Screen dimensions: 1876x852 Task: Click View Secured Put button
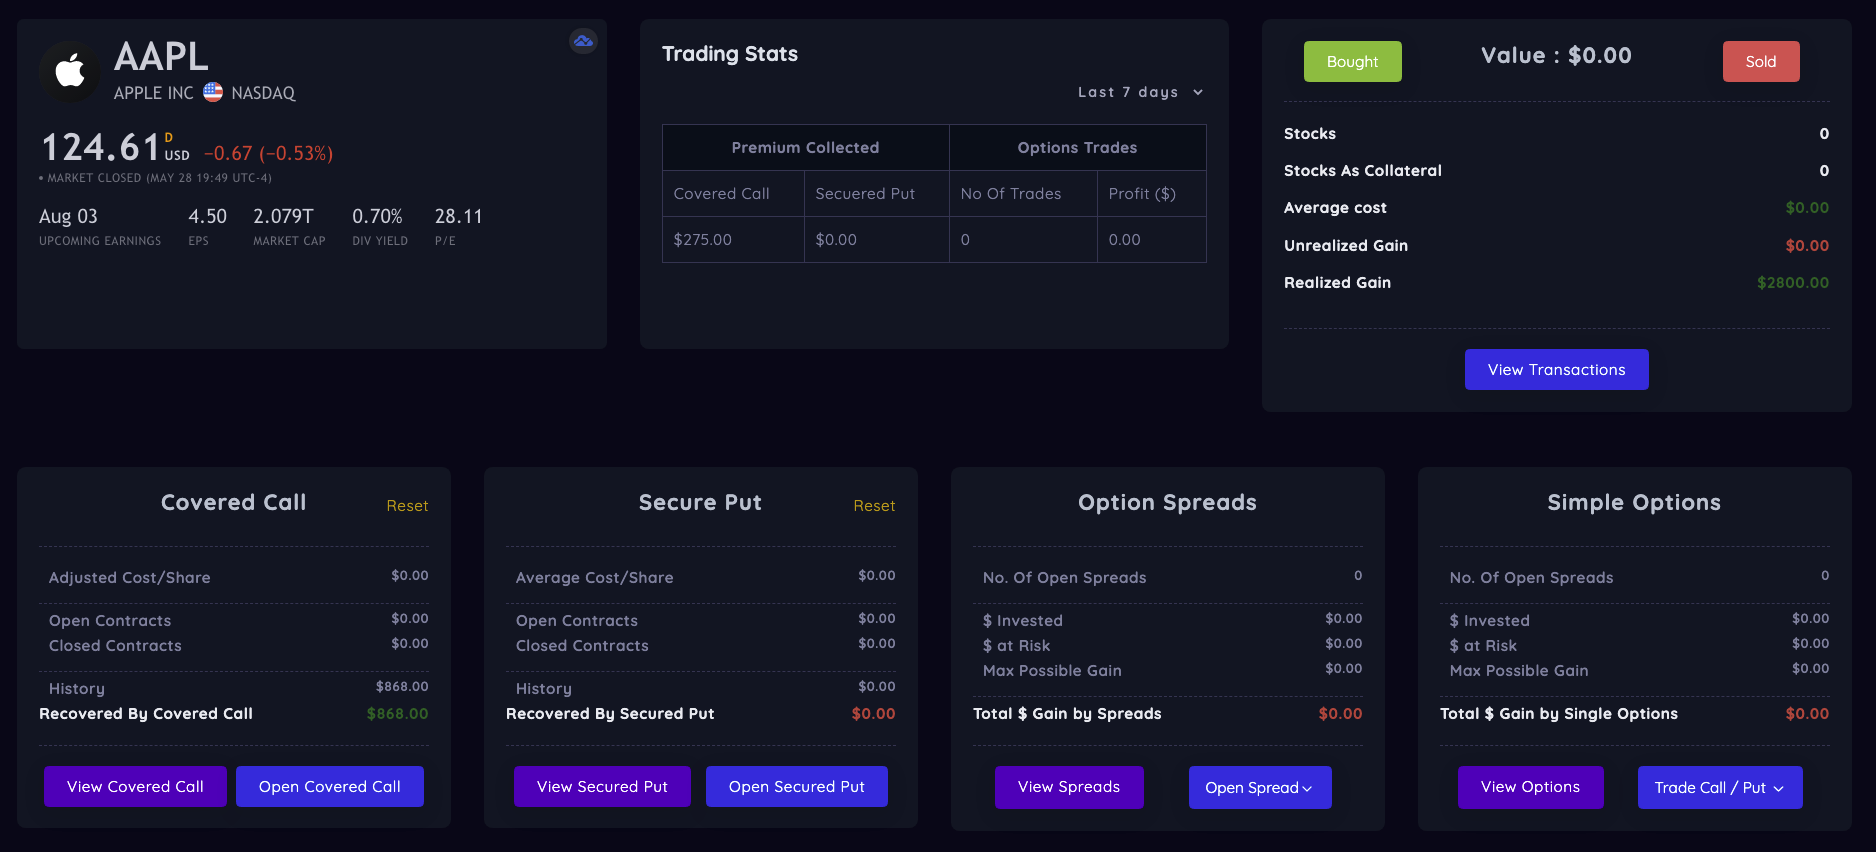tap(602, 787)
